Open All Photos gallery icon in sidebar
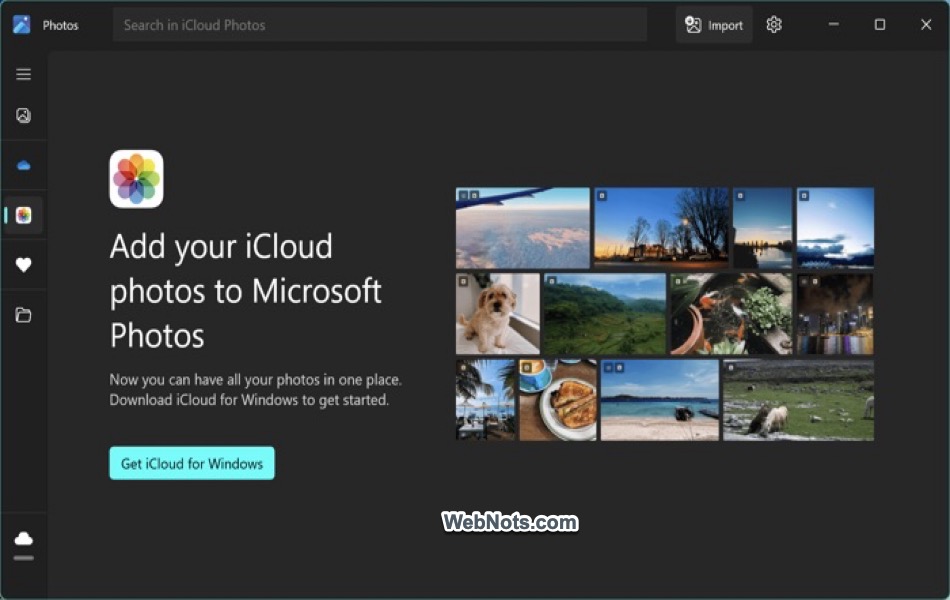 [24, 115]
